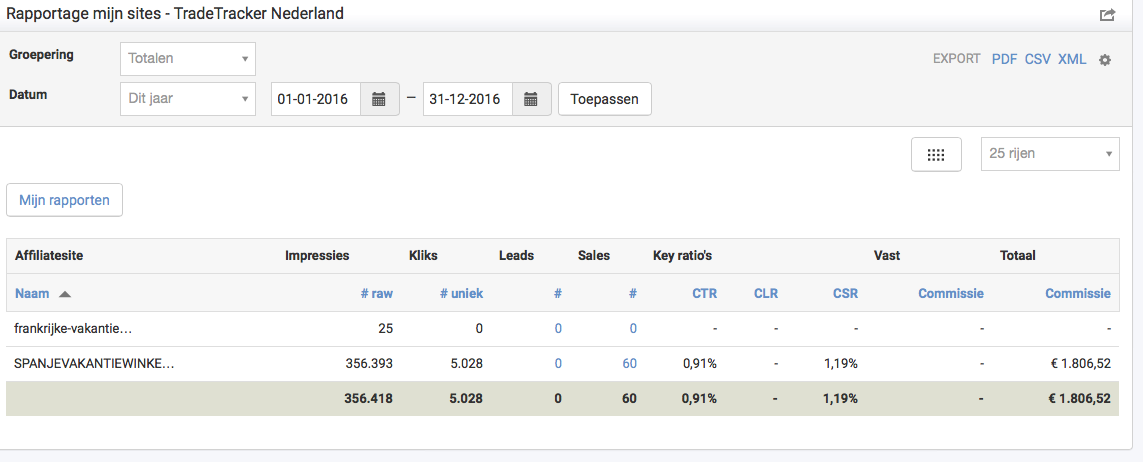This screenshot has width=1143, height=462.
Task: Export report as PDF
Action: pos(1004,59)
